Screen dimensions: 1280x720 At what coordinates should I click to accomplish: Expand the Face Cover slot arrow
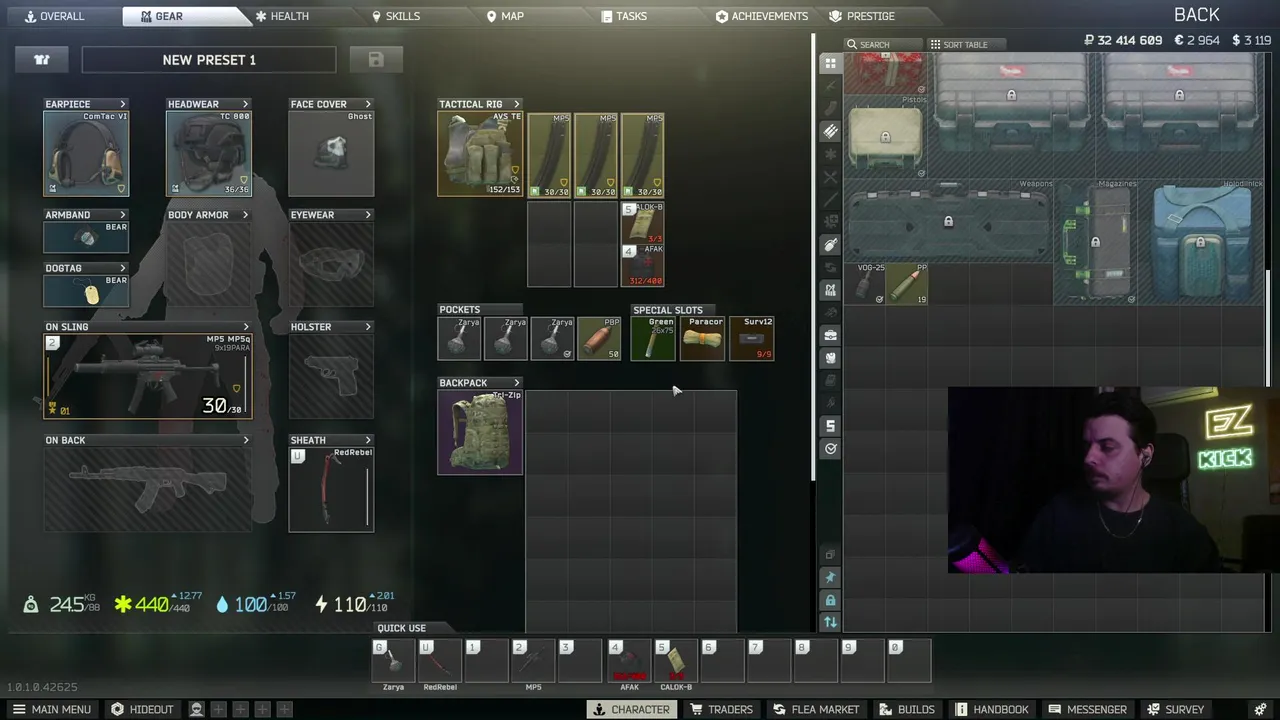click(368, 104)
